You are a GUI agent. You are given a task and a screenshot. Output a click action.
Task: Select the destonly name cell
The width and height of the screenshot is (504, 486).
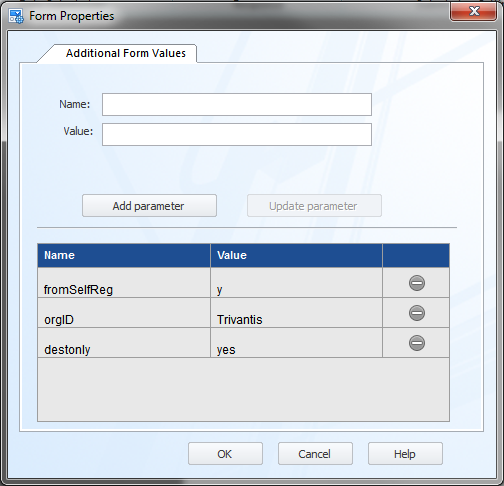(x=124, y=343)
